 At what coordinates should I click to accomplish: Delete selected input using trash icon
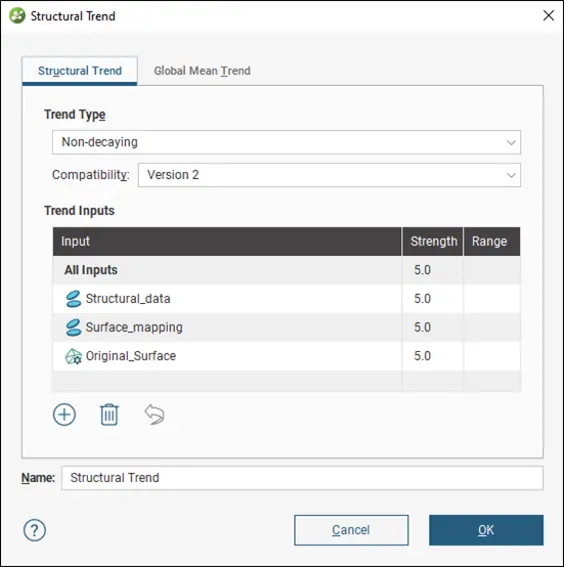click(x=109, y=414)
